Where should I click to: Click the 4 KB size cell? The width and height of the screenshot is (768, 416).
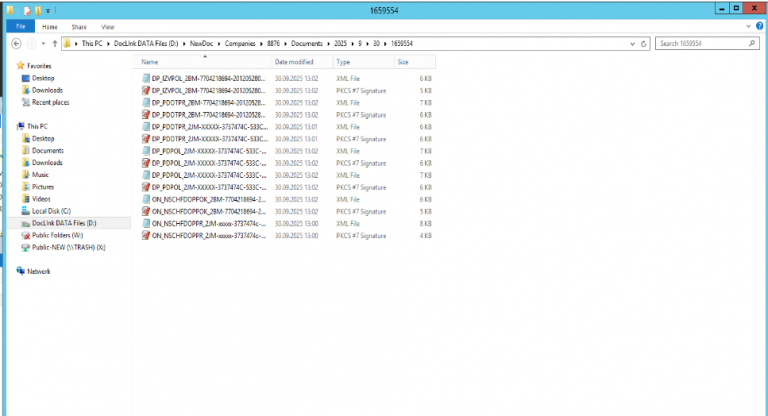click(x=425, y=236)
